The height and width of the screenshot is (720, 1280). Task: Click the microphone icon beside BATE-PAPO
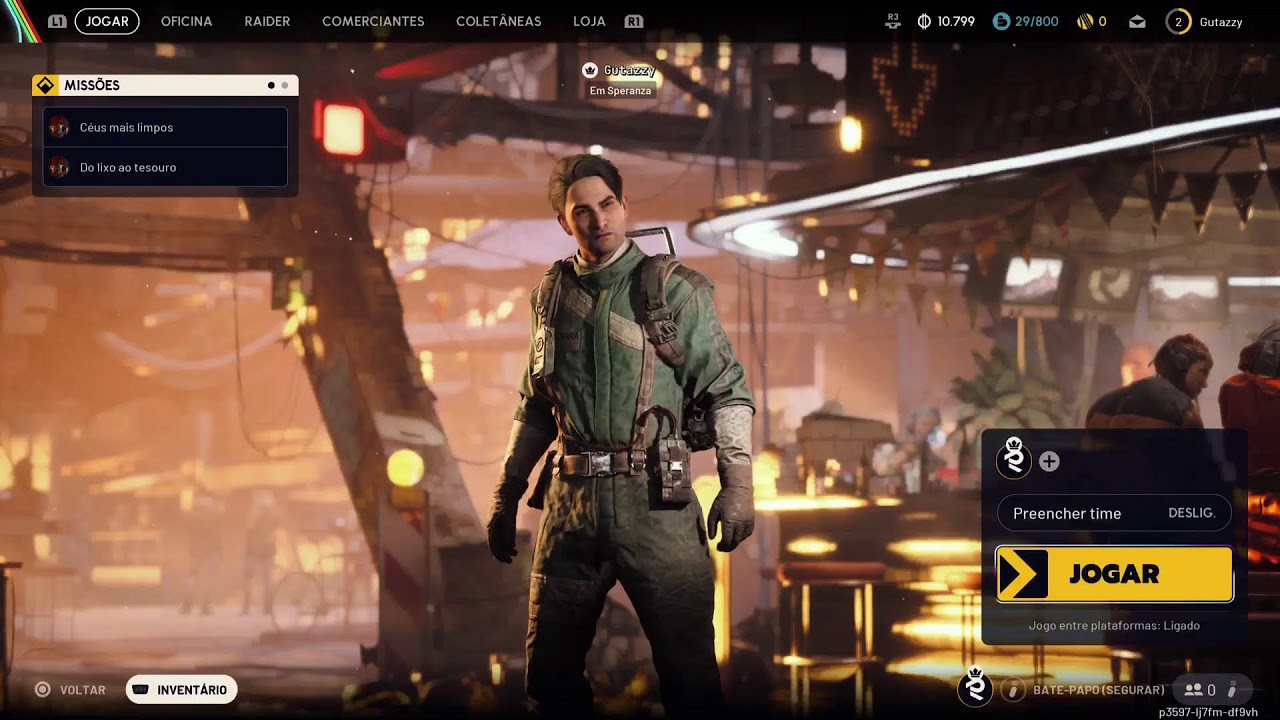pyautogui.click(x=1013, y=690)
